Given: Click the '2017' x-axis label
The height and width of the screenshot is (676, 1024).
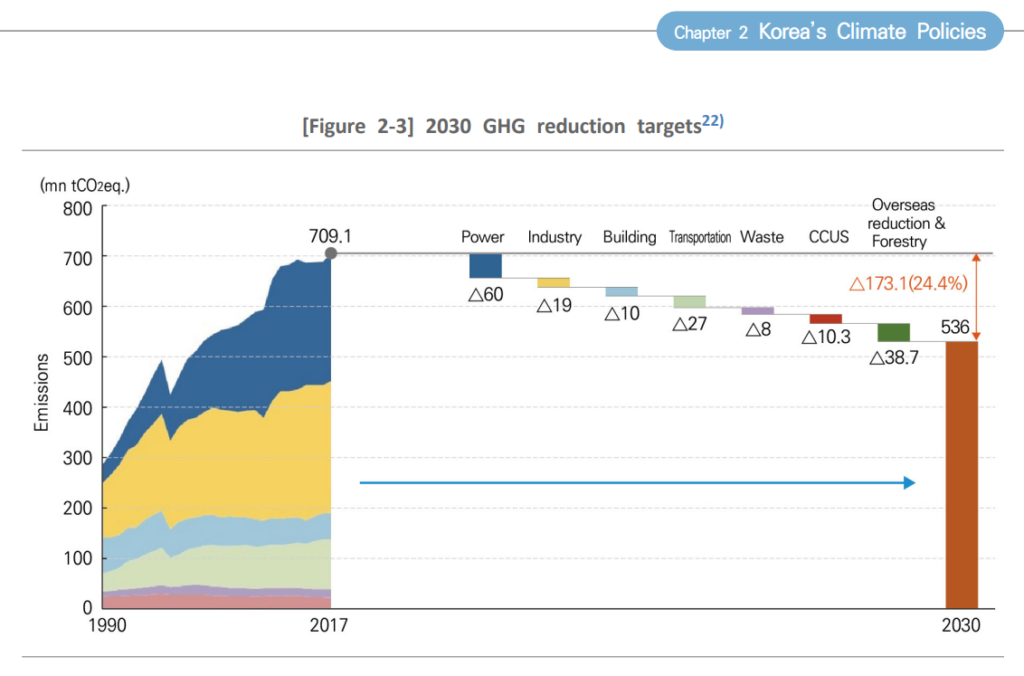Looking at the screenshot, I should (x=328, y=626).
